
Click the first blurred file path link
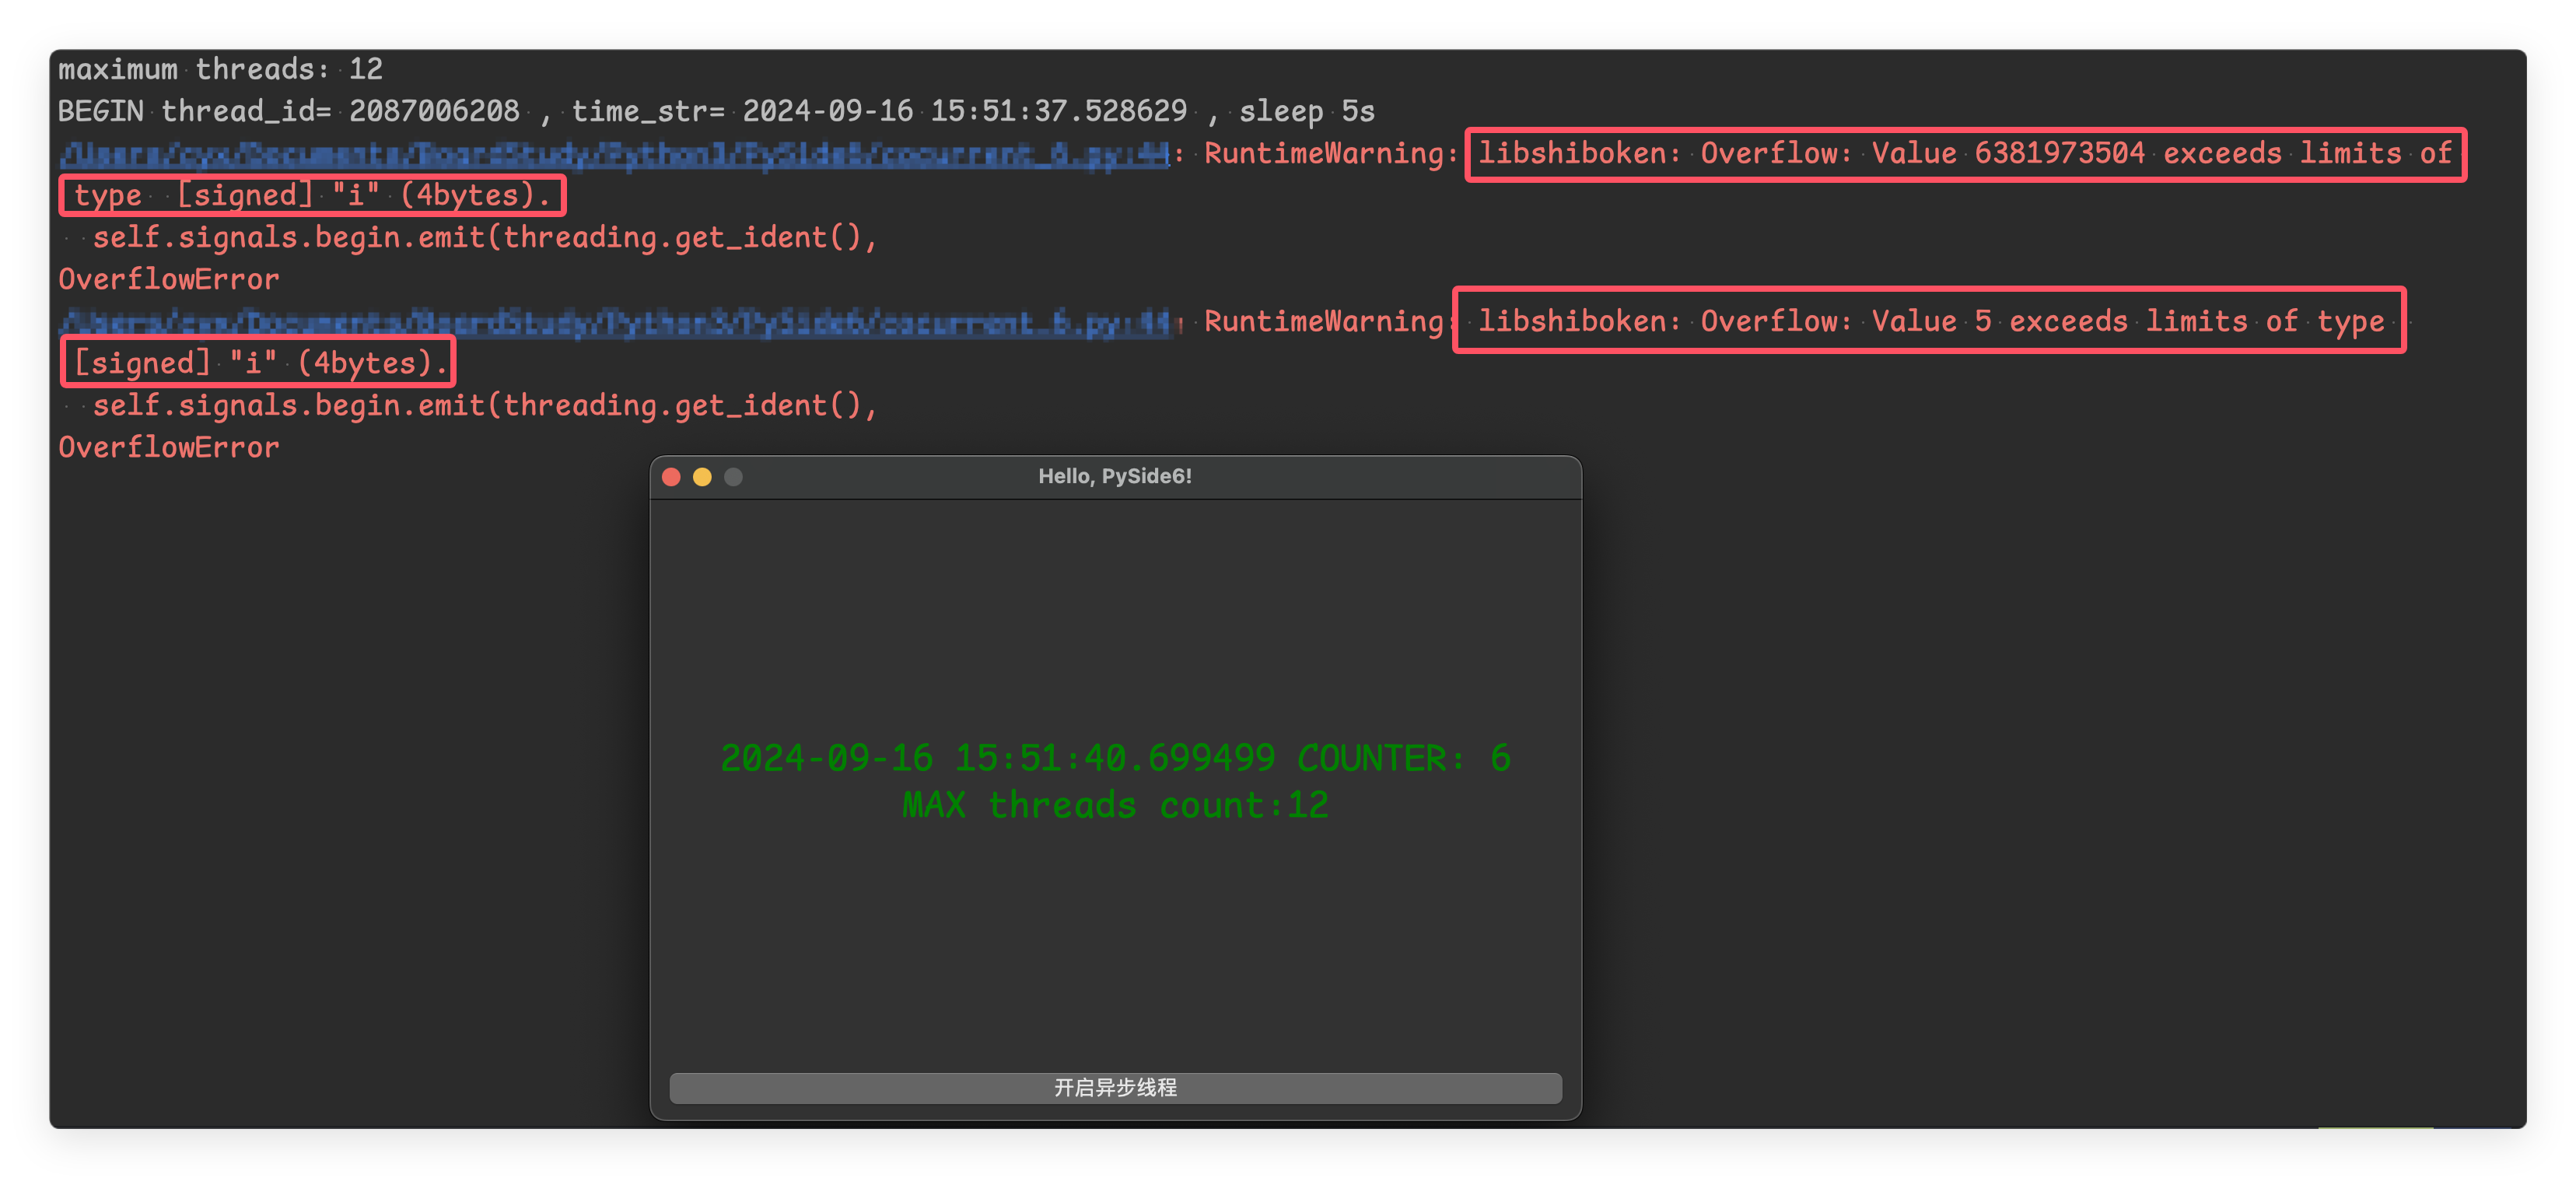pos(614,154)
